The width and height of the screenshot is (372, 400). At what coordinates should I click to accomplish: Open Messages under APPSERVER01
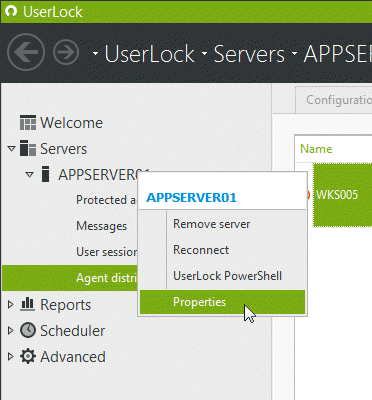[102, 226]
